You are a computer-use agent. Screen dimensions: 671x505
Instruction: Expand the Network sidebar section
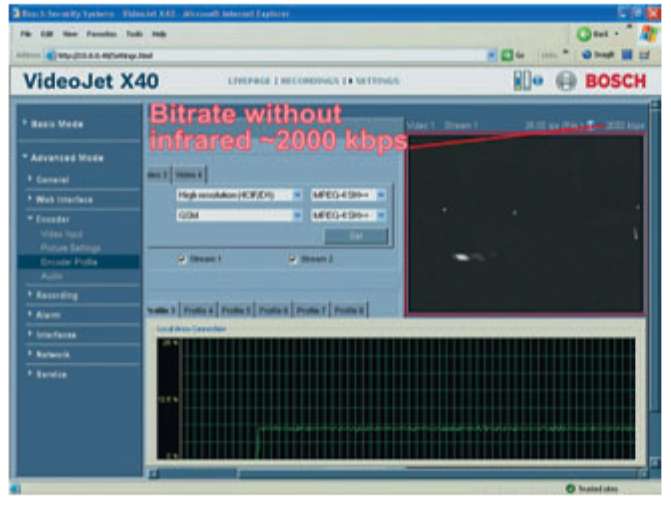pyautogui.click(x=52, y=354)
